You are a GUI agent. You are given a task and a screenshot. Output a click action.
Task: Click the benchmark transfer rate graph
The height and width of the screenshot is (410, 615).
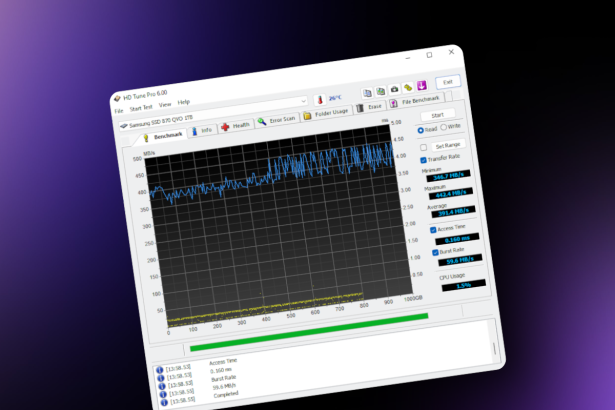tap(278, 226)
